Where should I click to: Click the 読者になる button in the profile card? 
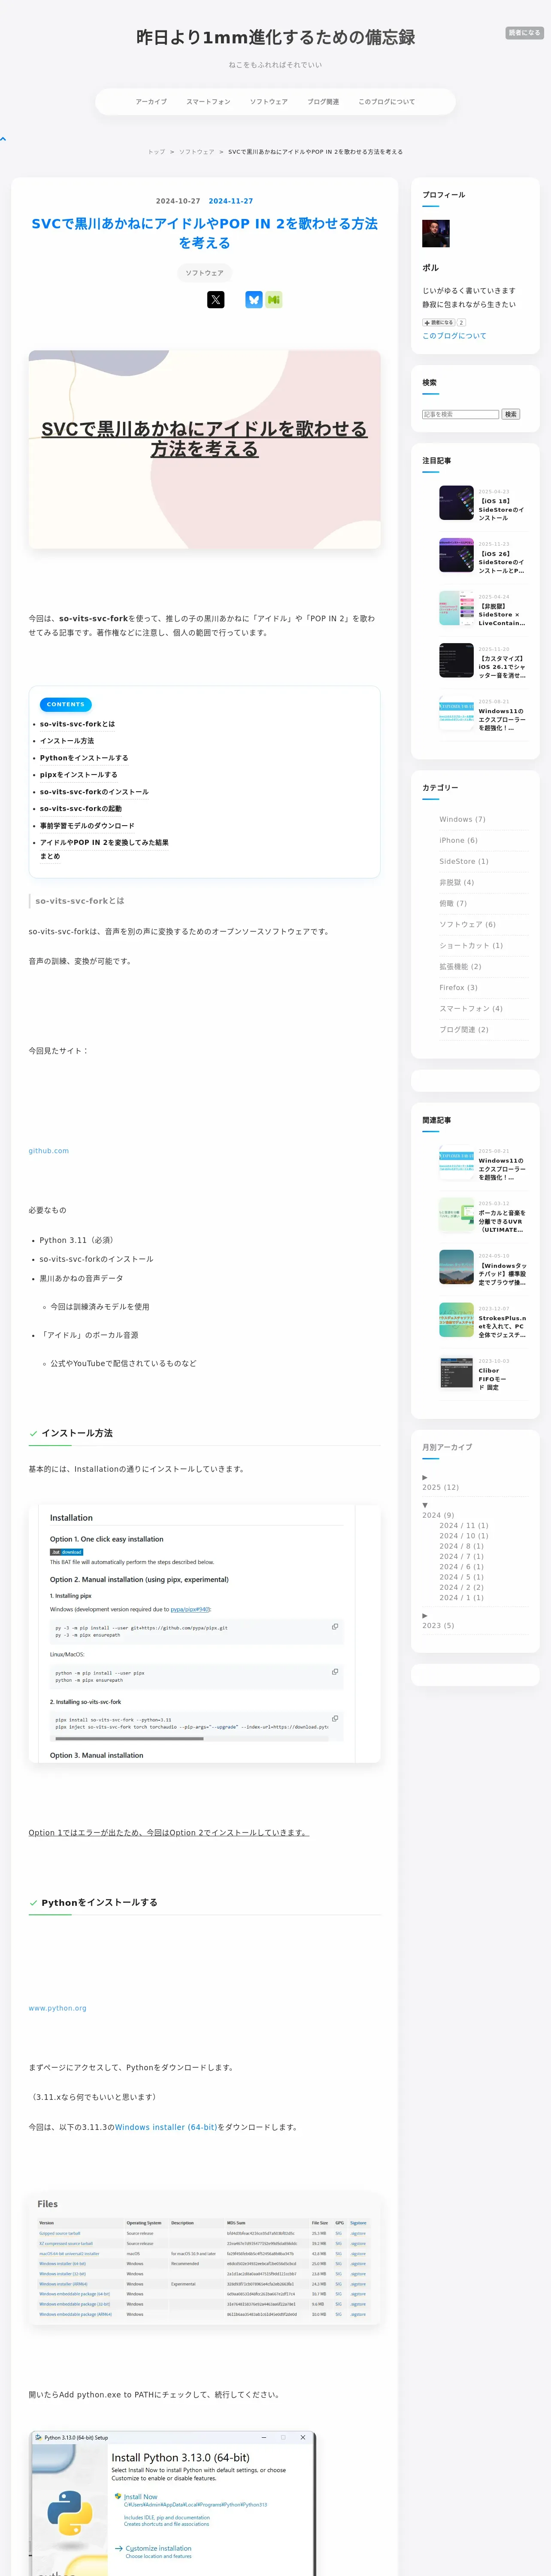click(x=439, y=323)
